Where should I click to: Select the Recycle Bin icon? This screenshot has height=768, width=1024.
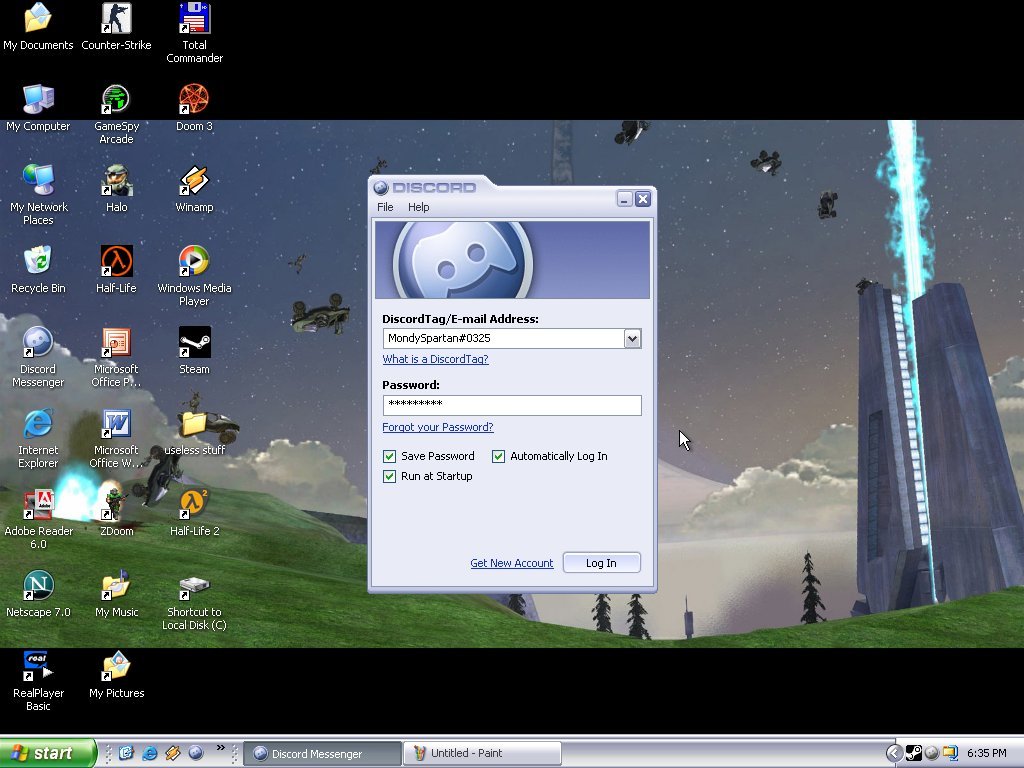(38, 270)
